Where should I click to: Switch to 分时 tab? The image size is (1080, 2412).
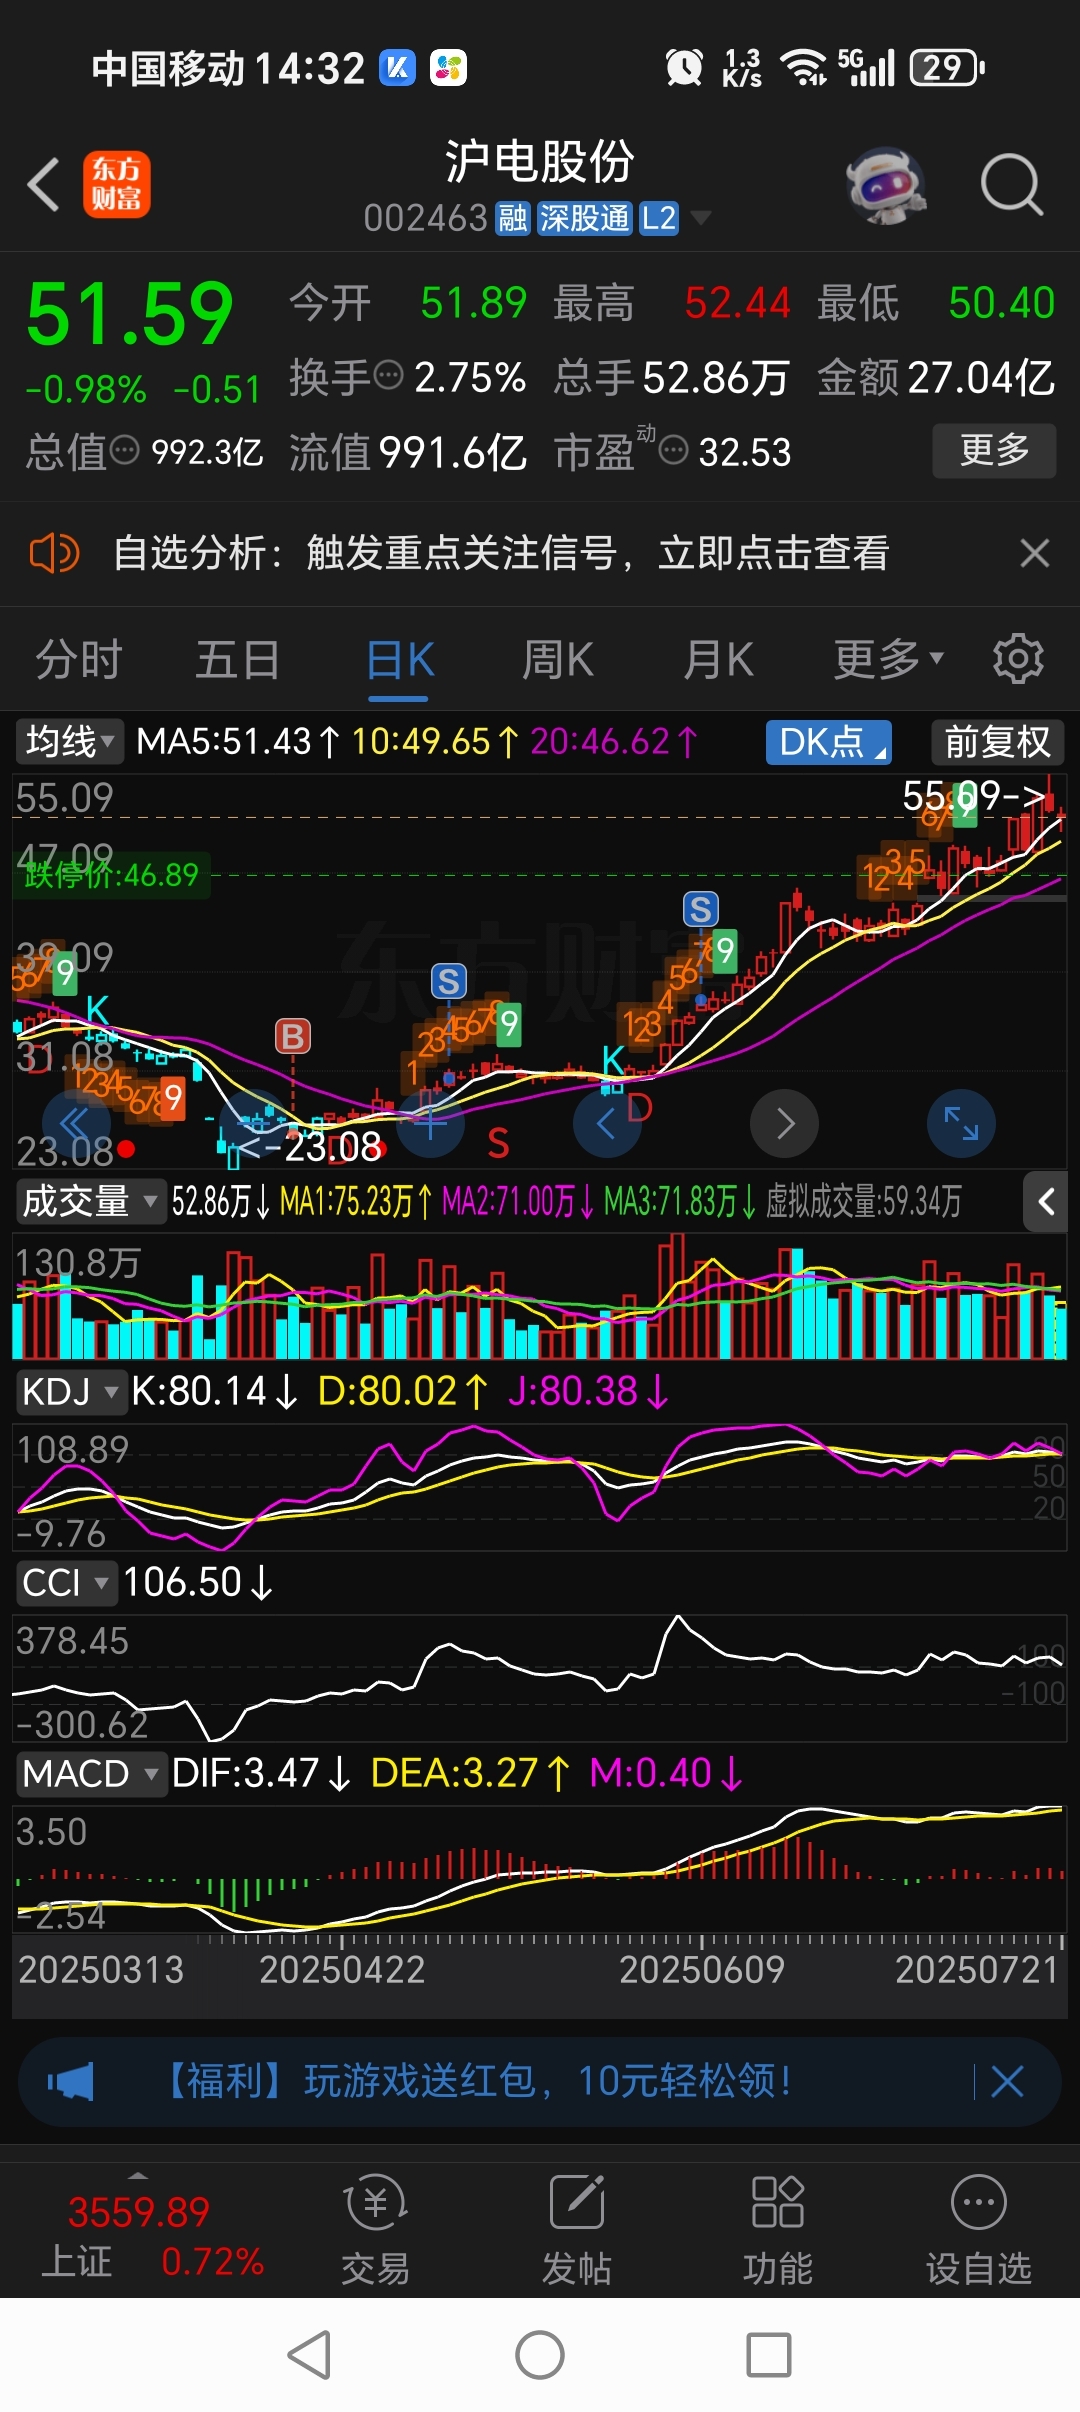[x=79, y=659]
